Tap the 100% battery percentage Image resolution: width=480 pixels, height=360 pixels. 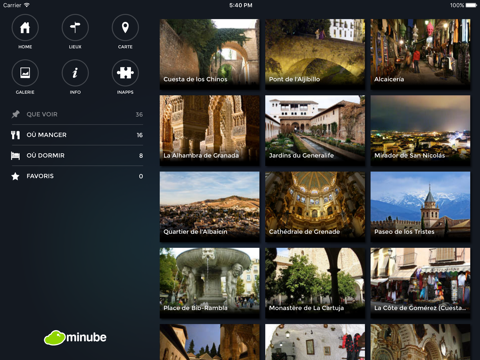[x=457, y=5]
